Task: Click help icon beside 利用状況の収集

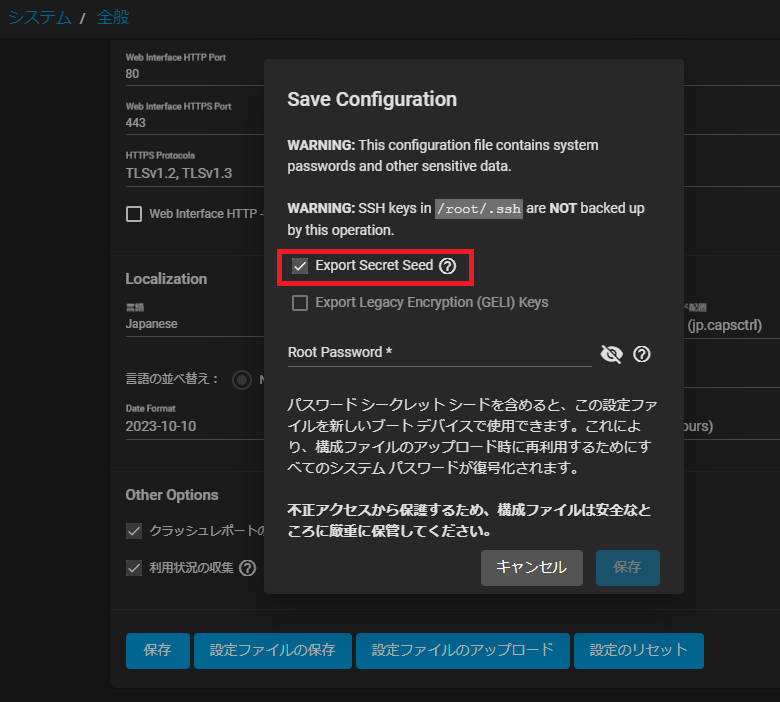Action: [x=247, y=568]
